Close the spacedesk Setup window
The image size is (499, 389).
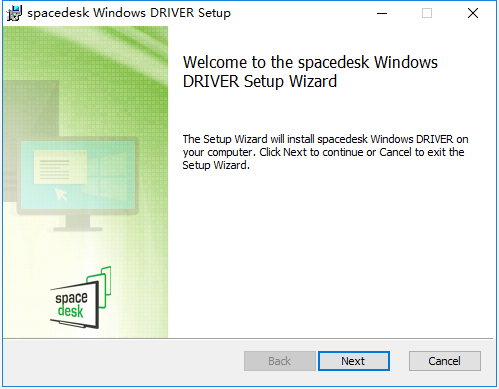(x=473, y=13)
